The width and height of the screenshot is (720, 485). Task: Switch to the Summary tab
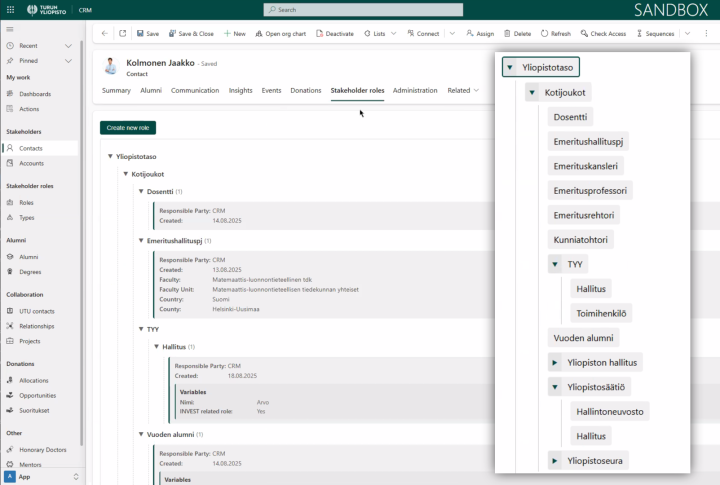(116, 90)
